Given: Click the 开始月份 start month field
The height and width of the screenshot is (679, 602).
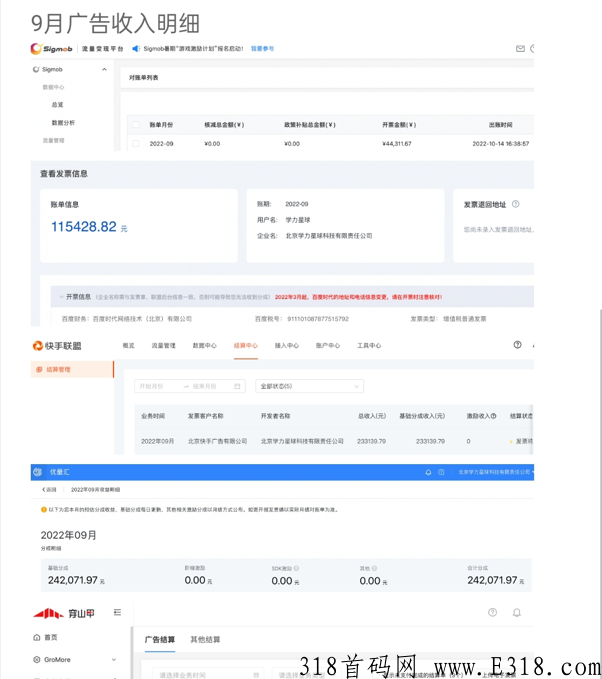Looking at the screenshot, I should (152, 386).
